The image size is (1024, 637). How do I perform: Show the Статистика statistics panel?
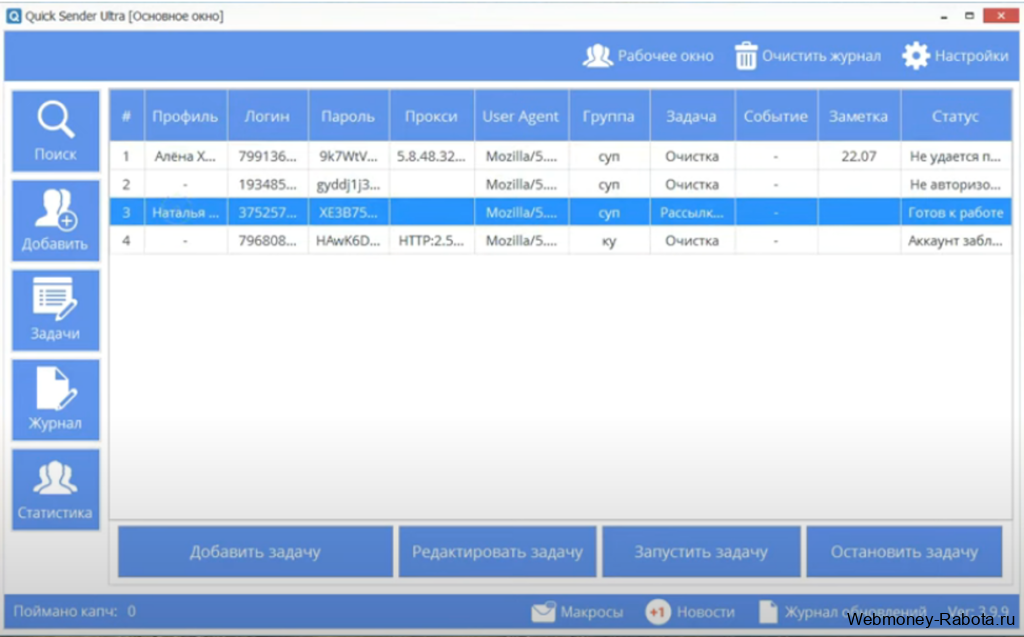pyautogui.click(x=56, y=489)
